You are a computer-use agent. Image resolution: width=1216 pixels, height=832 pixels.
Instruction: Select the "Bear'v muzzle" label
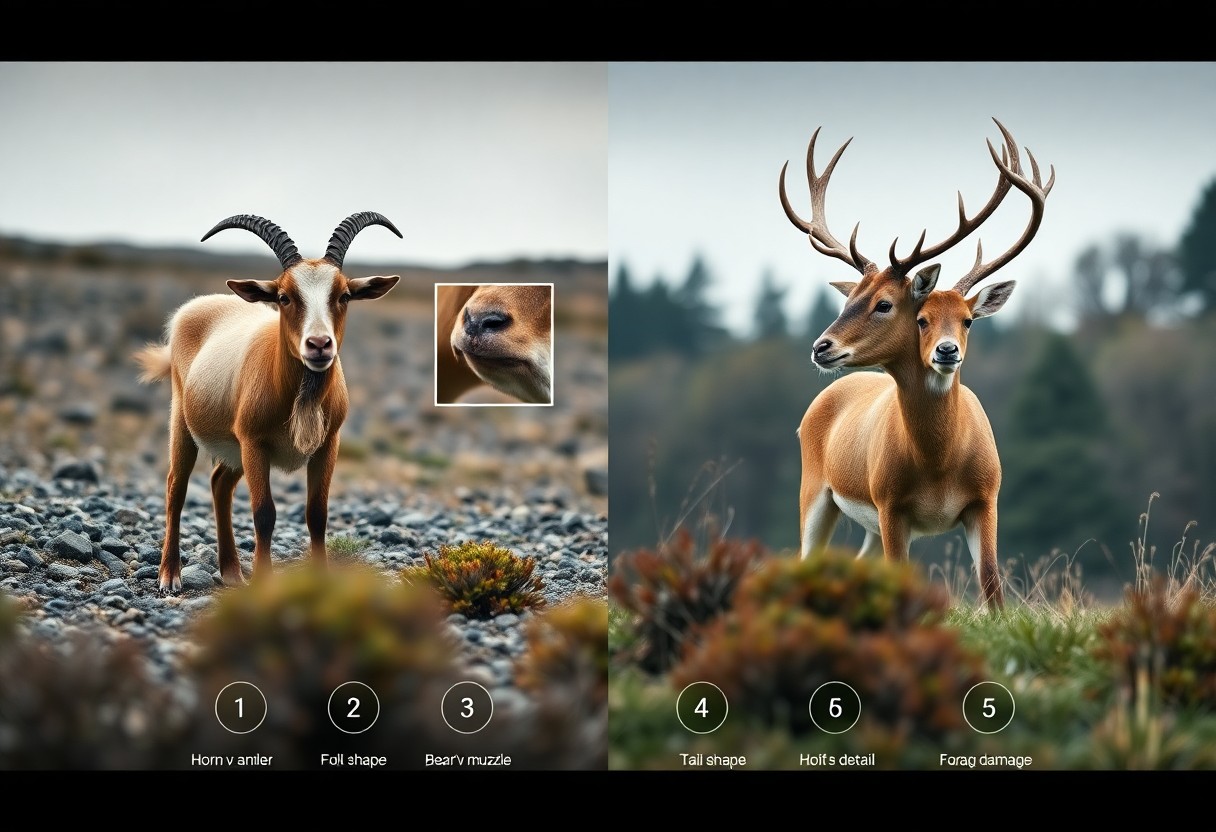click(467, 760)
